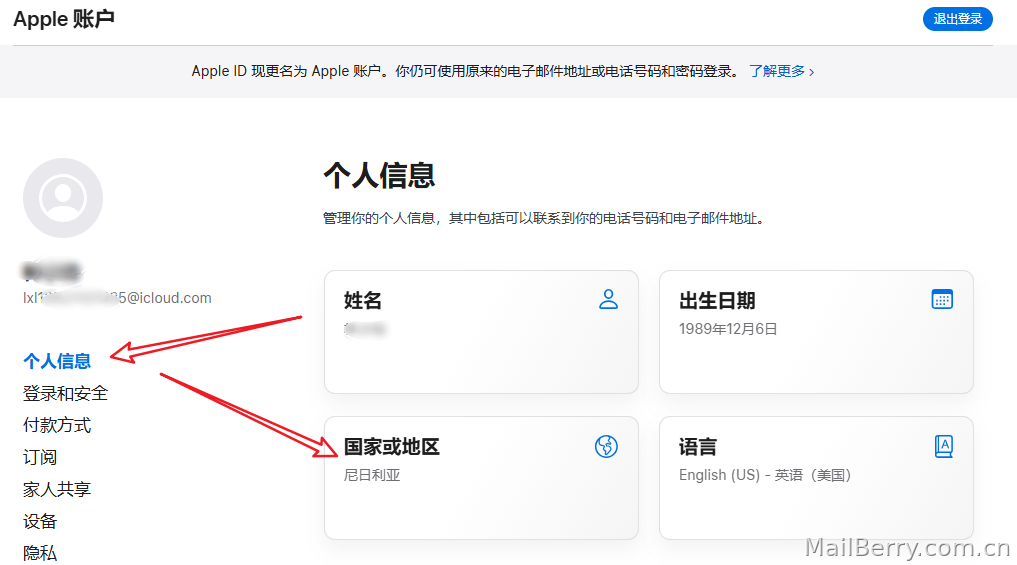Image resolution: width=1017 pixels, height=565 pixels.
Task: Click the calendar icon on the 出生日期 card
Action: click(942, 299)
